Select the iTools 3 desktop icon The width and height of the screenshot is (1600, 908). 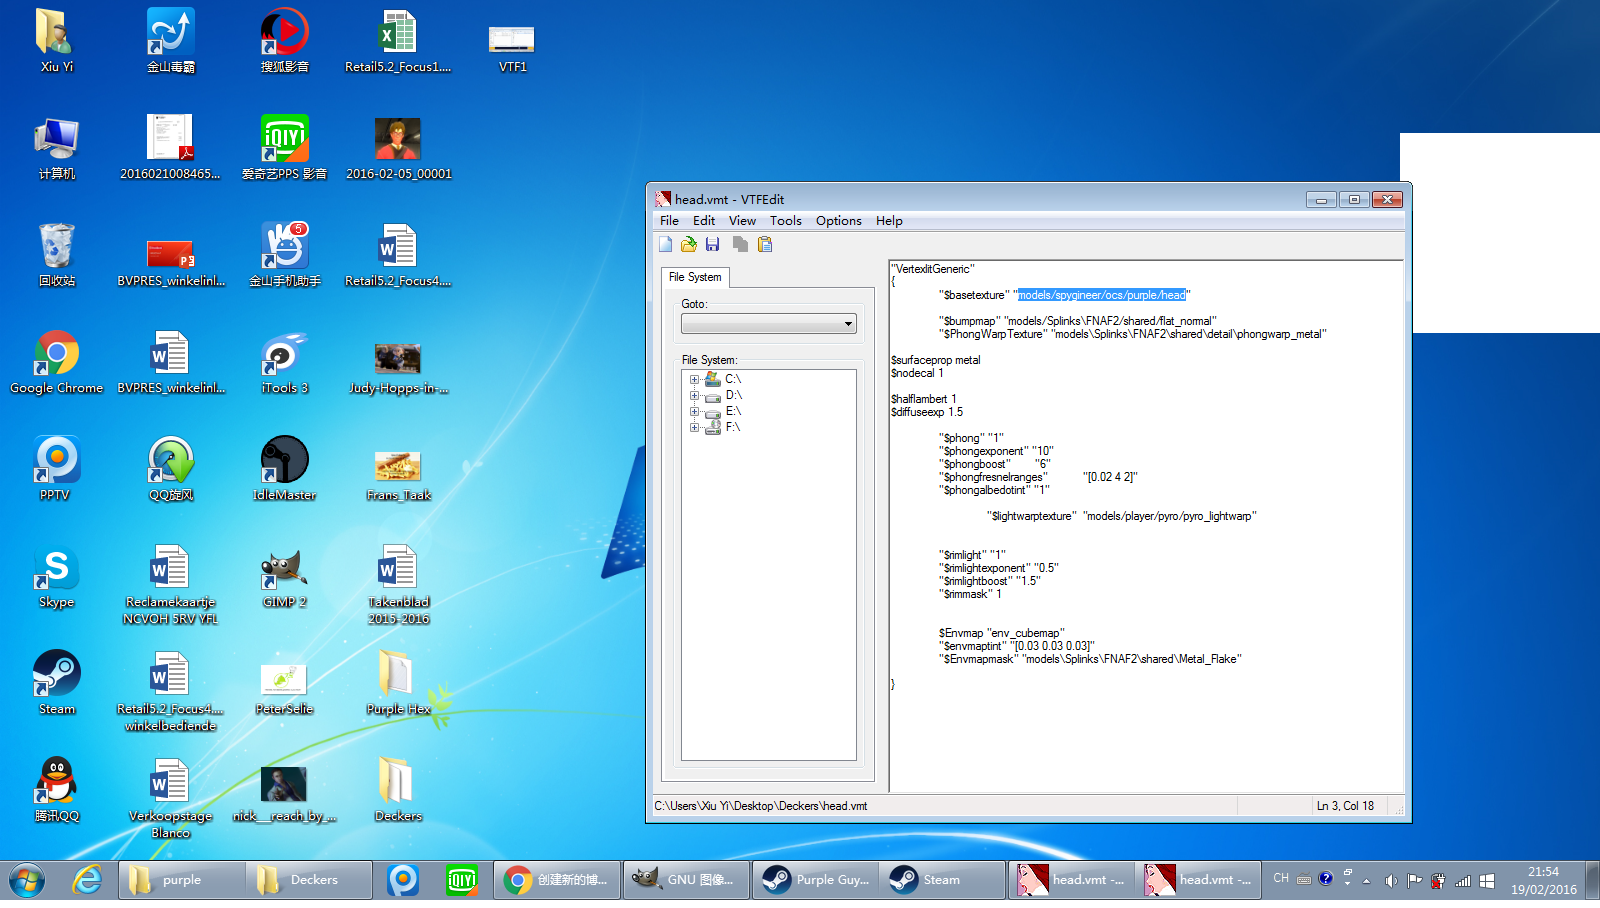[284, 362]
